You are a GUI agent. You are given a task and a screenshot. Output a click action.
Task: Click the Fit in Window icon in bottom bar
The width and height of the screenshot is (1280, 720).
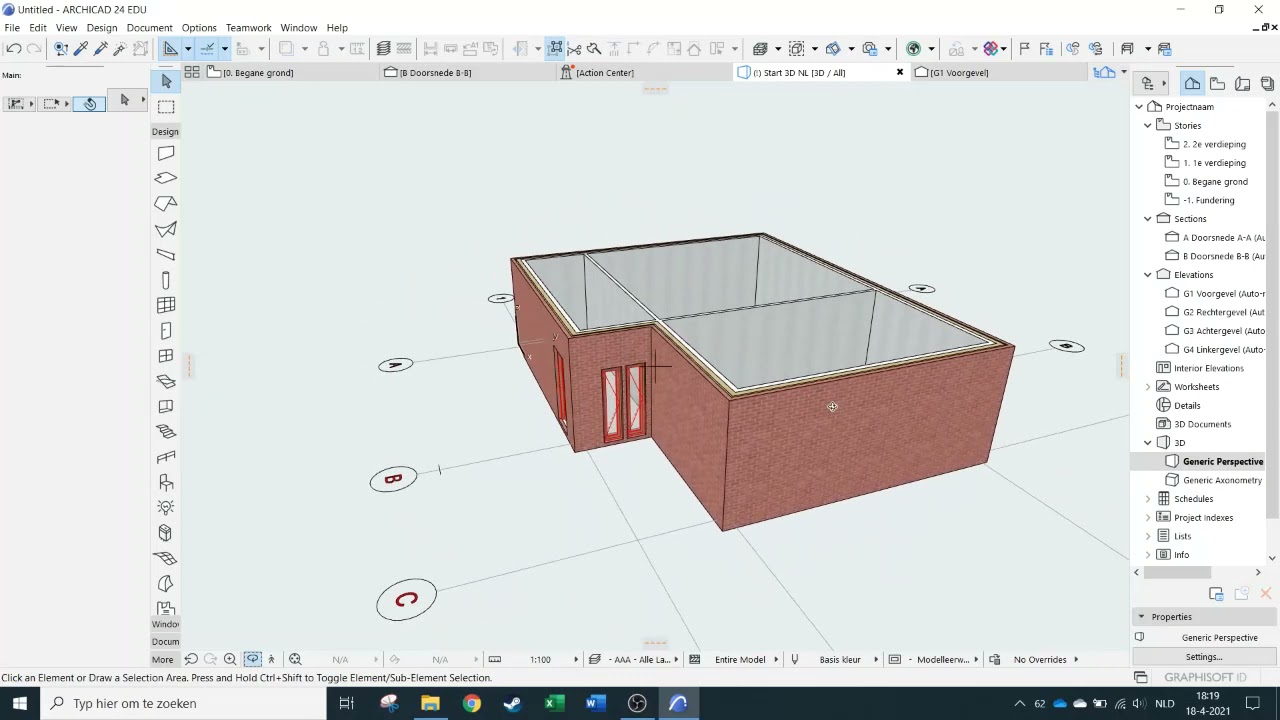[x=295, y=659]
